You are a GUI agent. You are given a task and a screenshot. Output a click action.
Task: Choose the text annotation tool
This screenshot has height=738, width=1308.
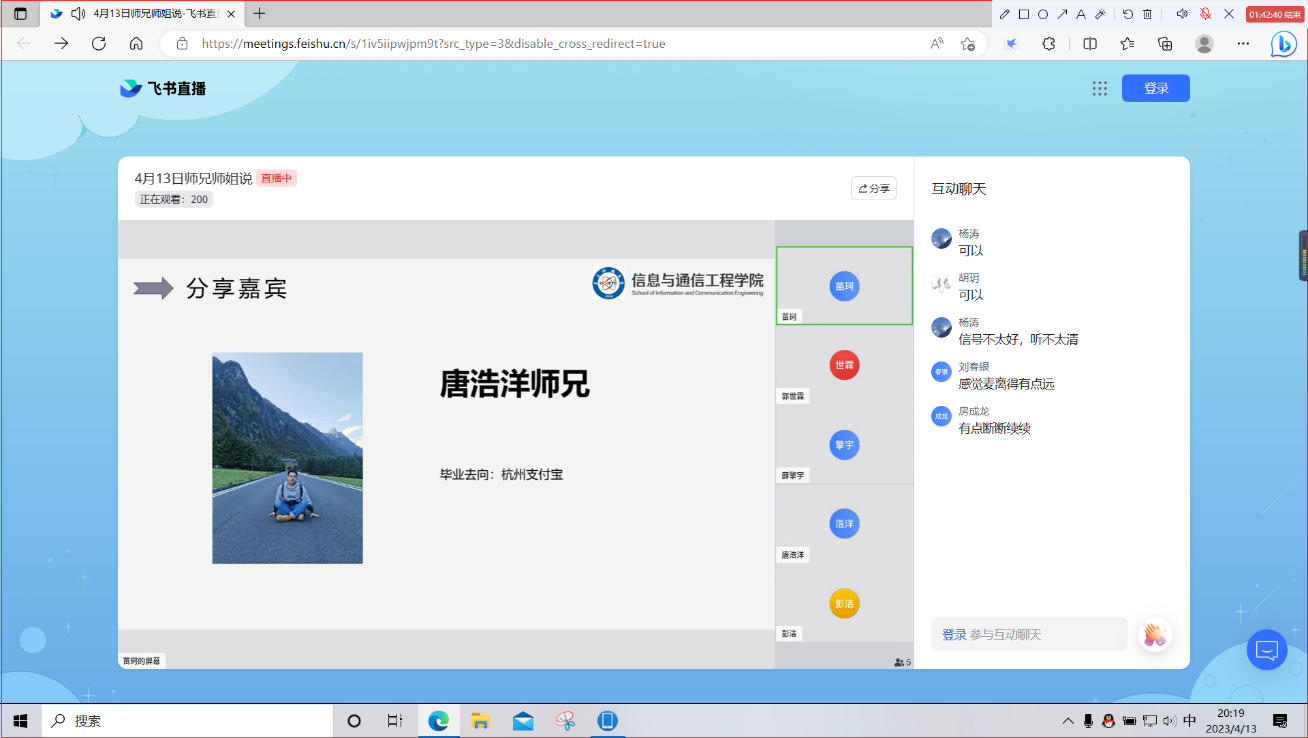pos(1081,14)
